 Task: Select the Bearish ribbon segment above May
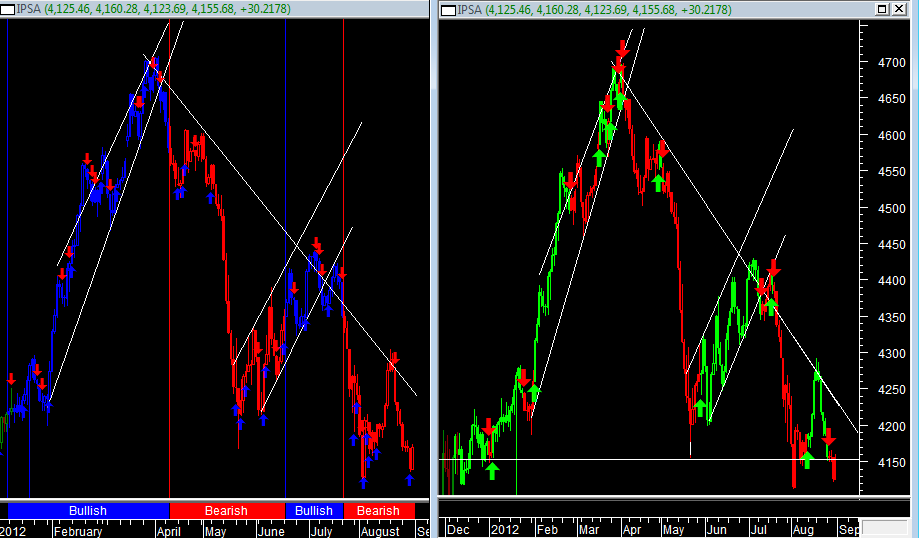[227, 510]
